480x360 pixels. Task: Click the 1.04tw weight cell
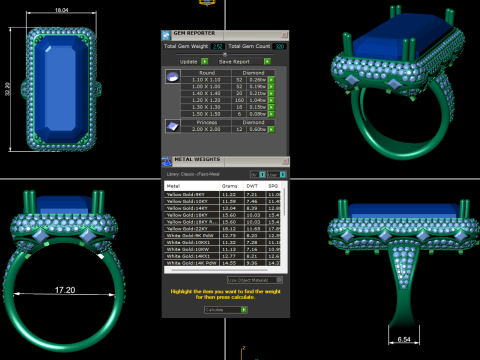click(257, 100)
